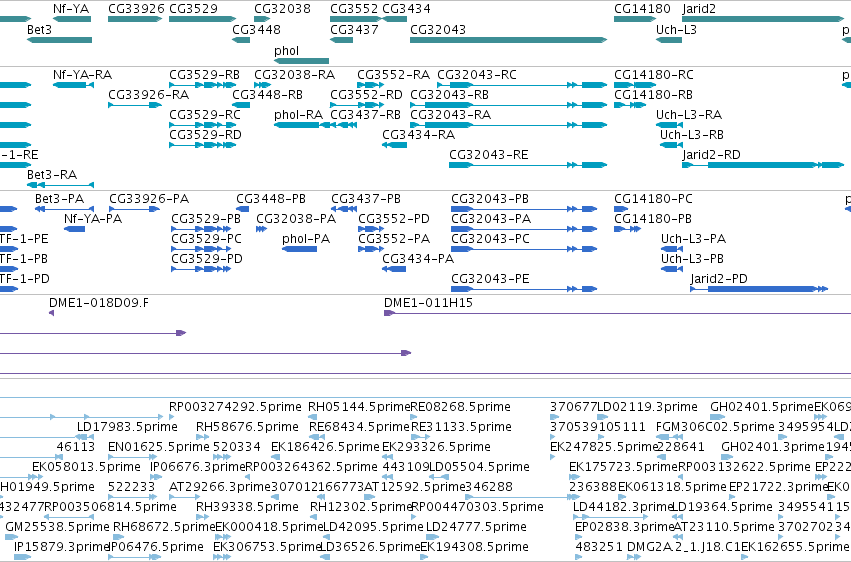
Task: Click protein CG14180-PB
Action: [x=653, y=219]
